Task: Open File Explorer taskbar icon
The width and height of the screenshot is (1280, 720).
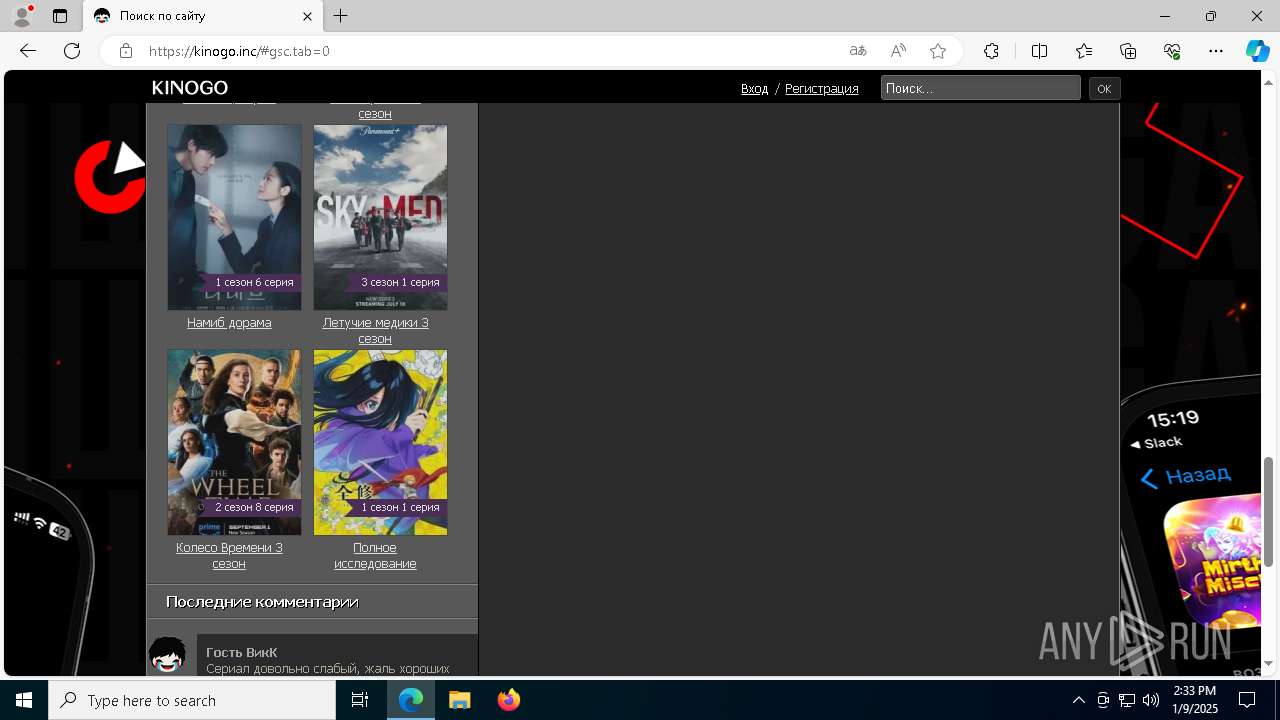Action: (459, 700)
